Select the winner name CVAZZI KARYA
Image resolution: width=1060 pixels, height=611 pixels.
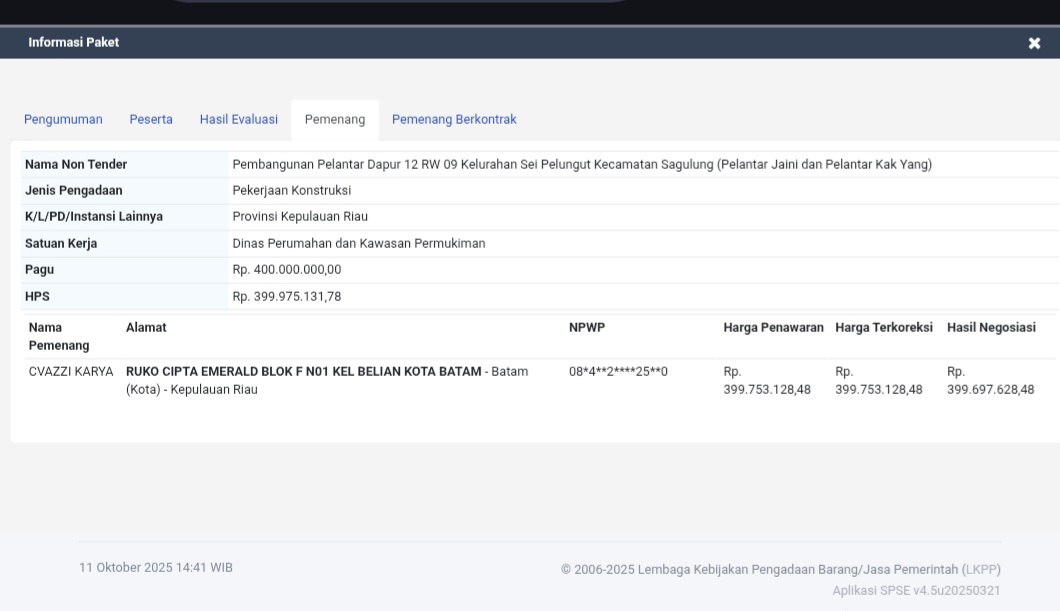pyautogui.click(x=71, y=372)
